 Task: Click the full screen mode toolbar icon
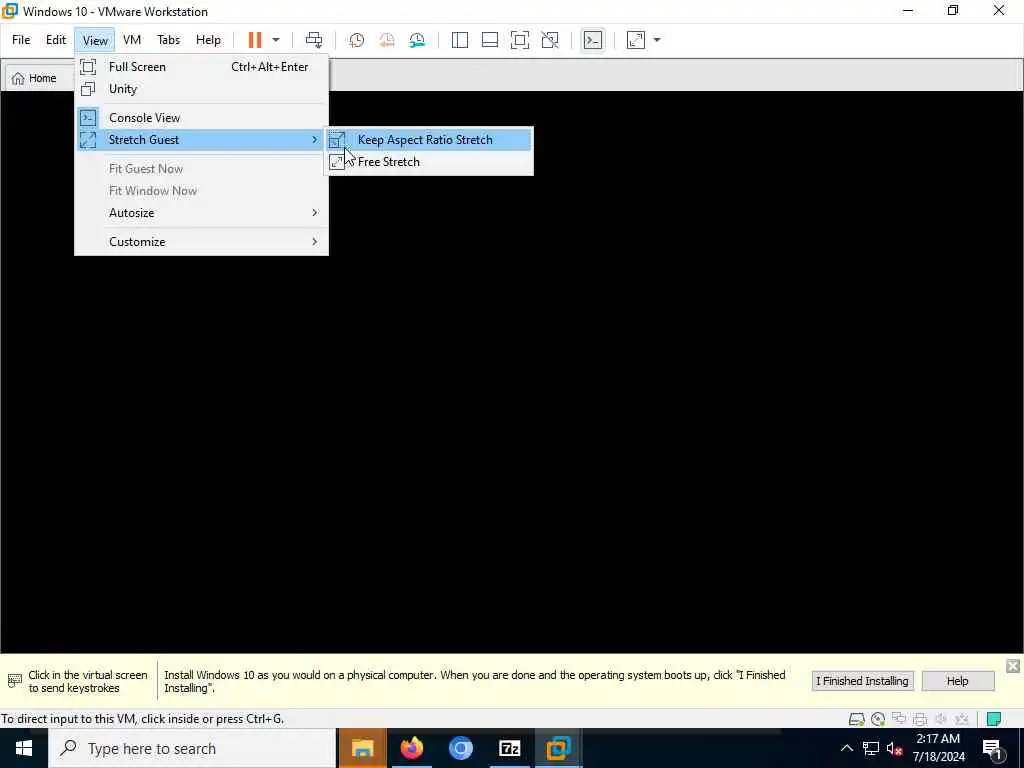point(520,40)
